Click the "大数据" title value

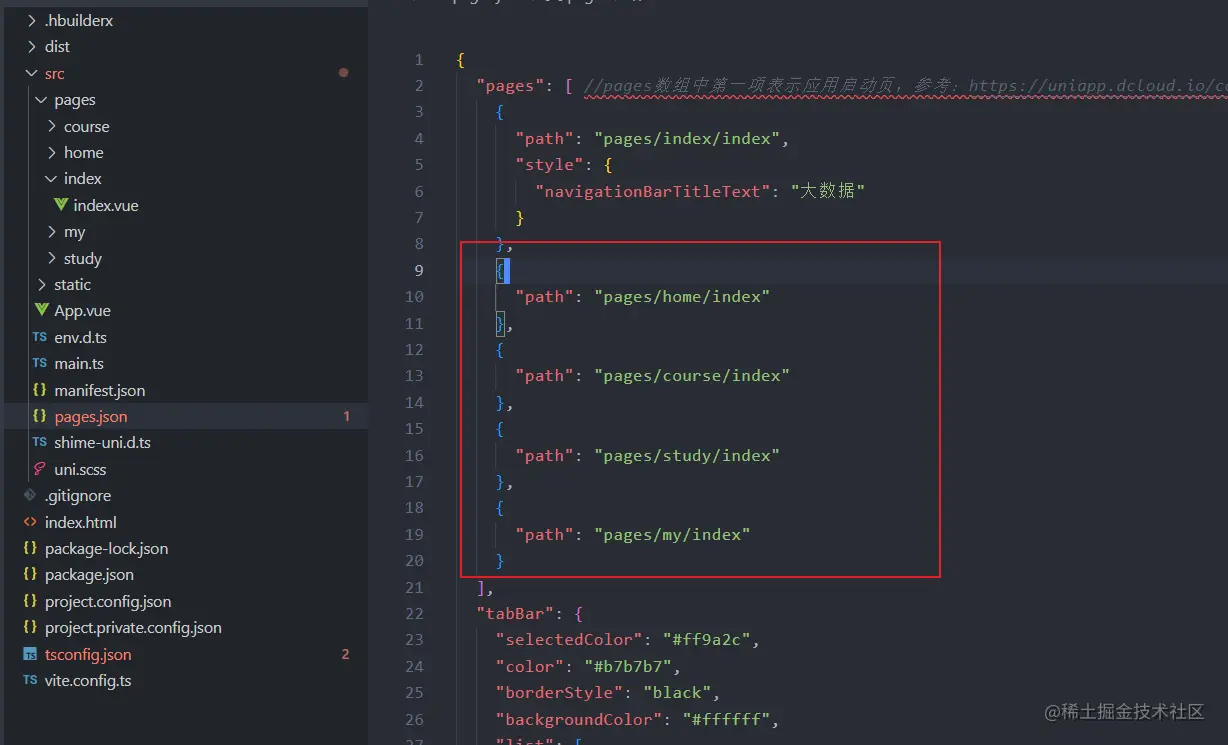828,191
